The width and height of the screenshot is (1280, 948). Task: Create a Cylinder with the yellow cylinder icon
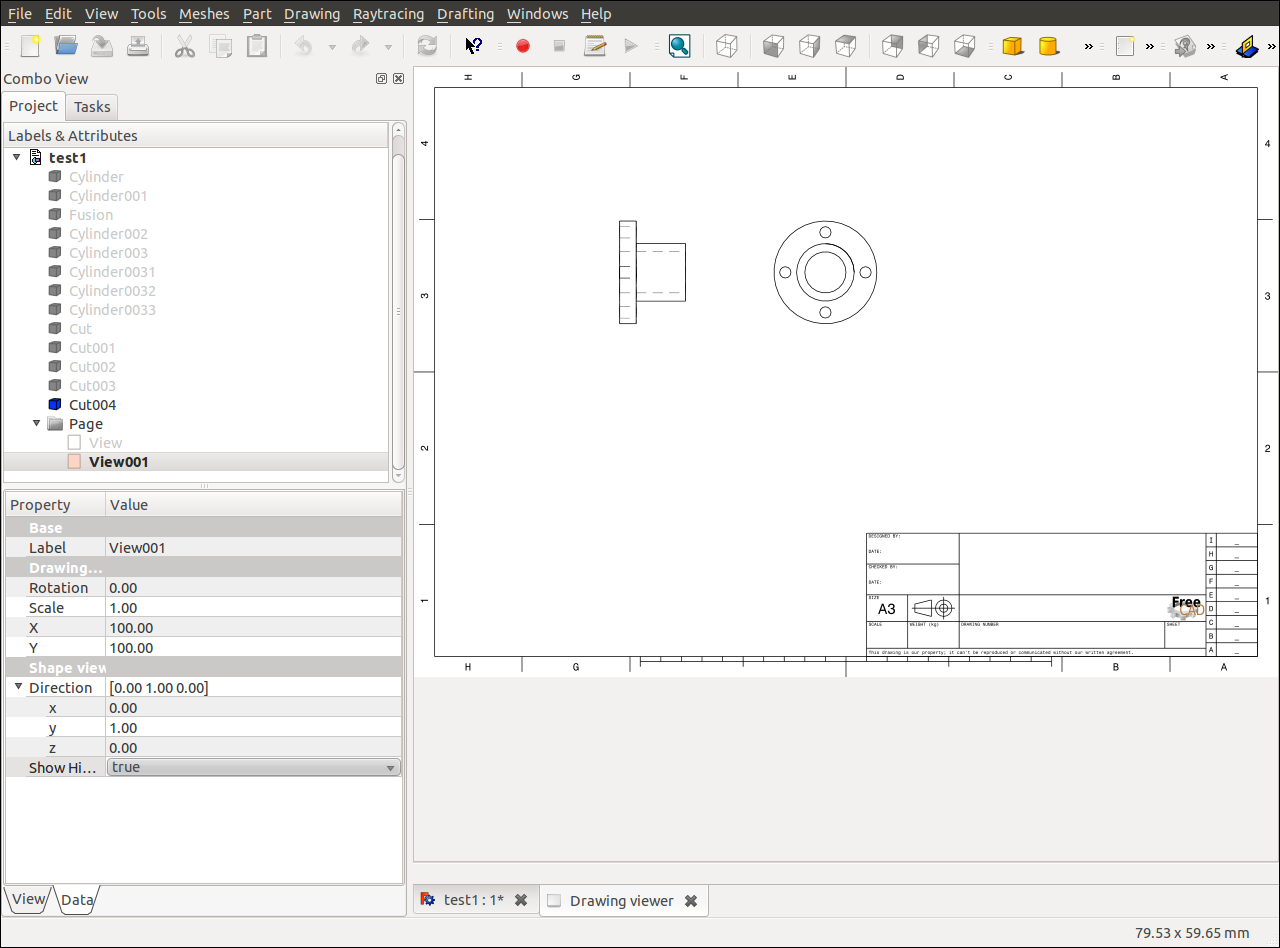1049,46
